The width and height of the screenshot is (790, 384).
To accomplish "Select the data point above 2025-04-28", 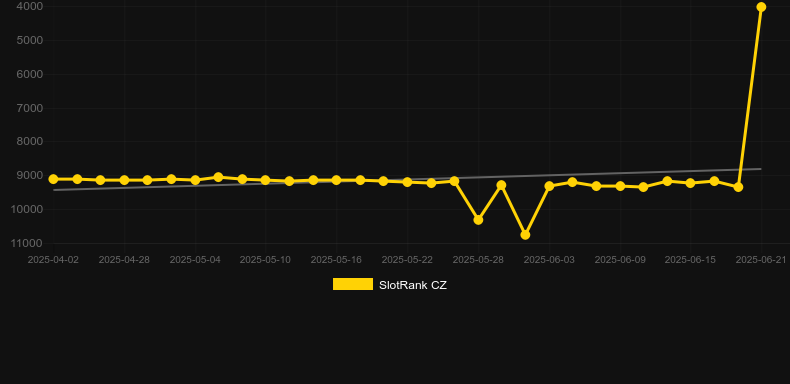I will coord(124,180).
